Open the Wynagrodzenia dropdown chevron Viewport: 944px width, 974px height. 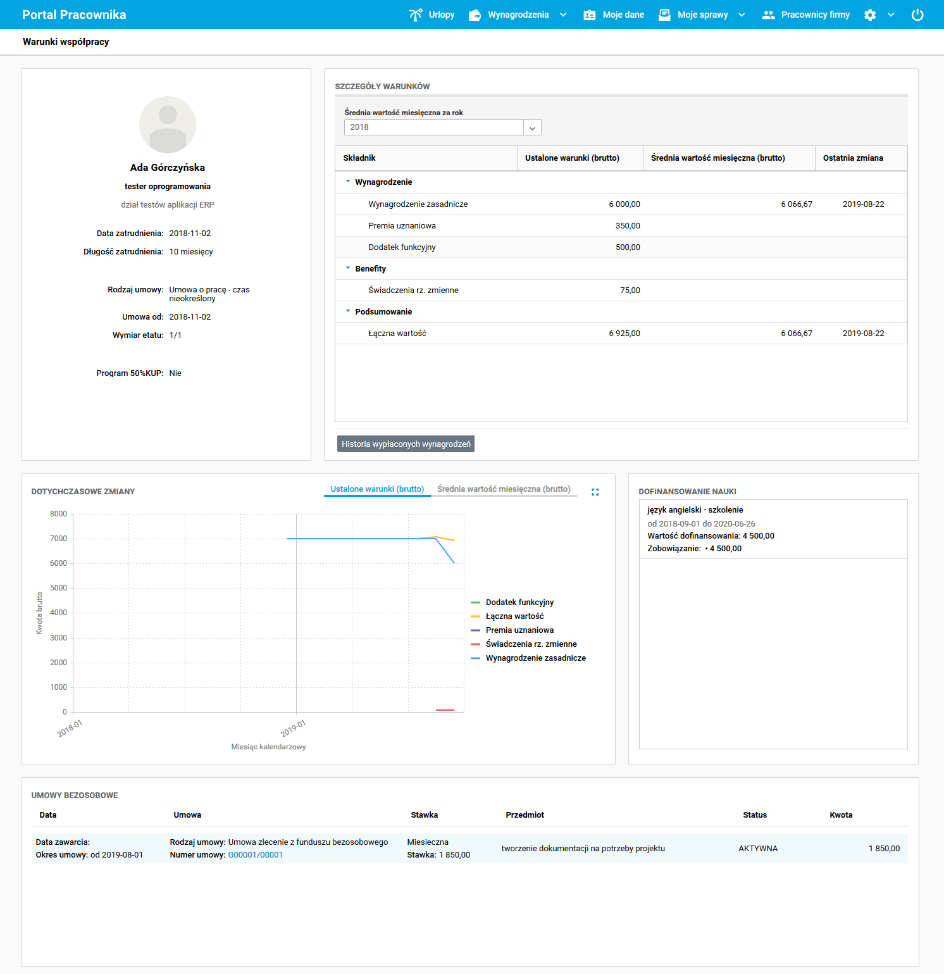(563, 15)
